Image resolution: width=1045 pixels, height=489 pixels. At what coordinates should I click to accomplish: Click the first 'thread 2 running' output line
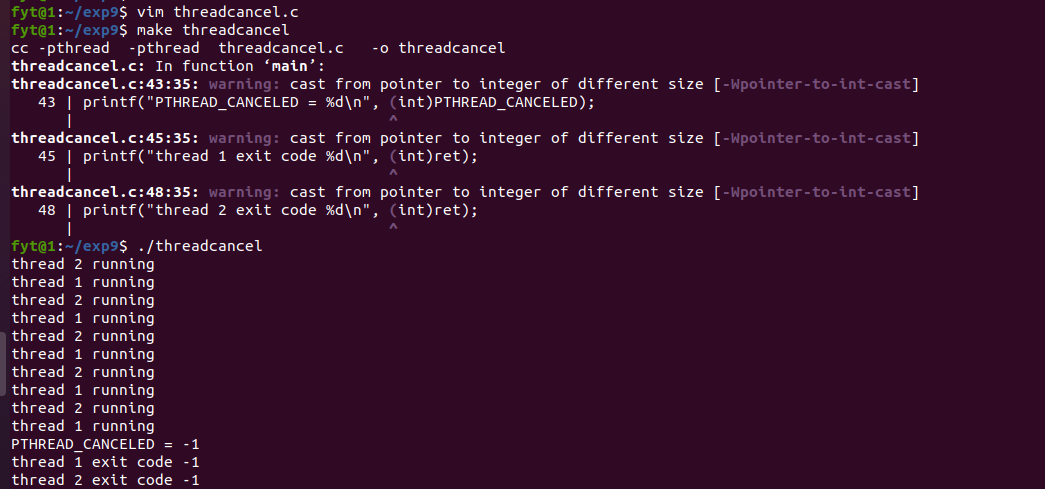click(x=83, y=264)
